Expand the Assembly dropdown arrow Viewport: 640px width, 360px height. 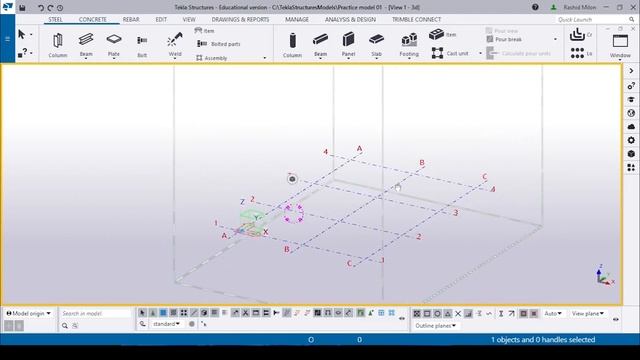point(264,58)
